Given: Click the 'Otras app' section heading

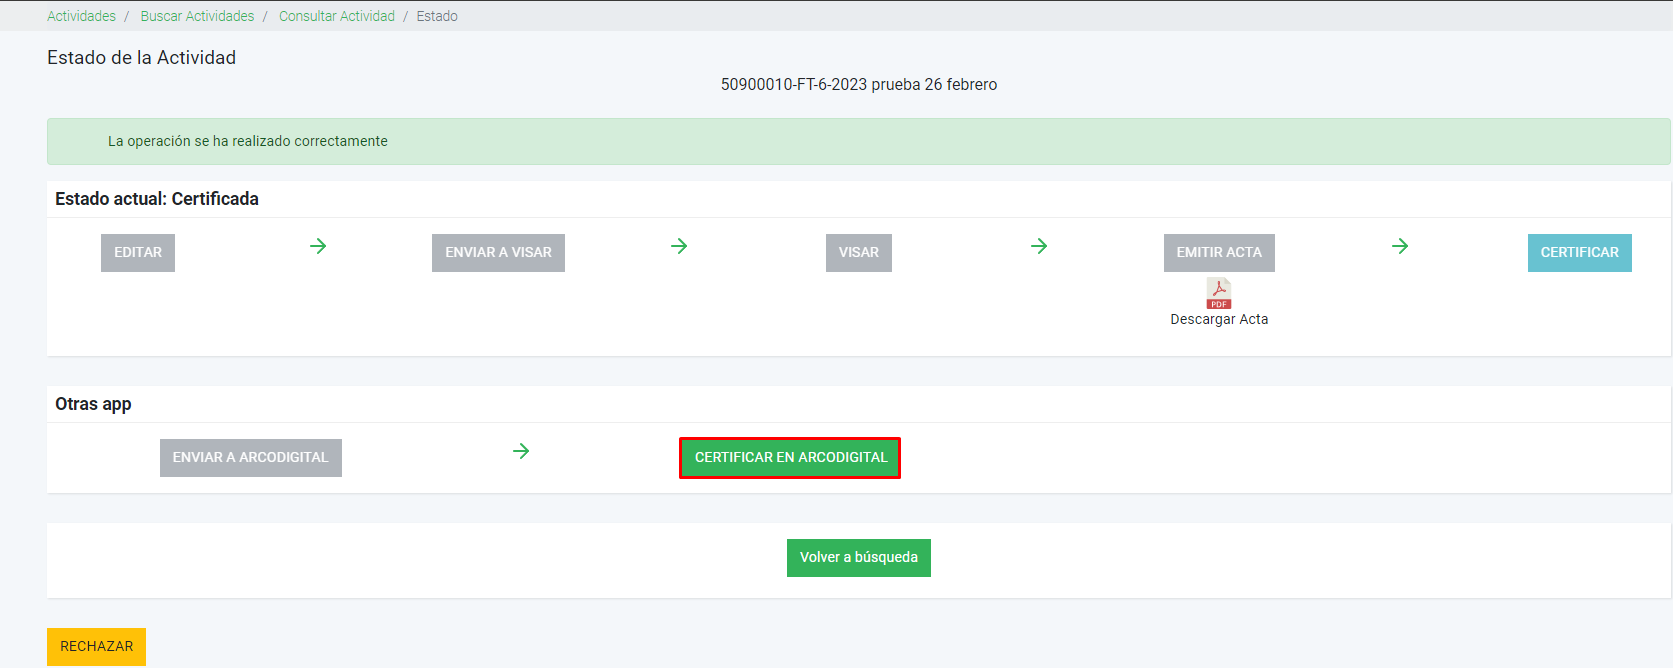Looking at the screenshot, I should point(93,404).
